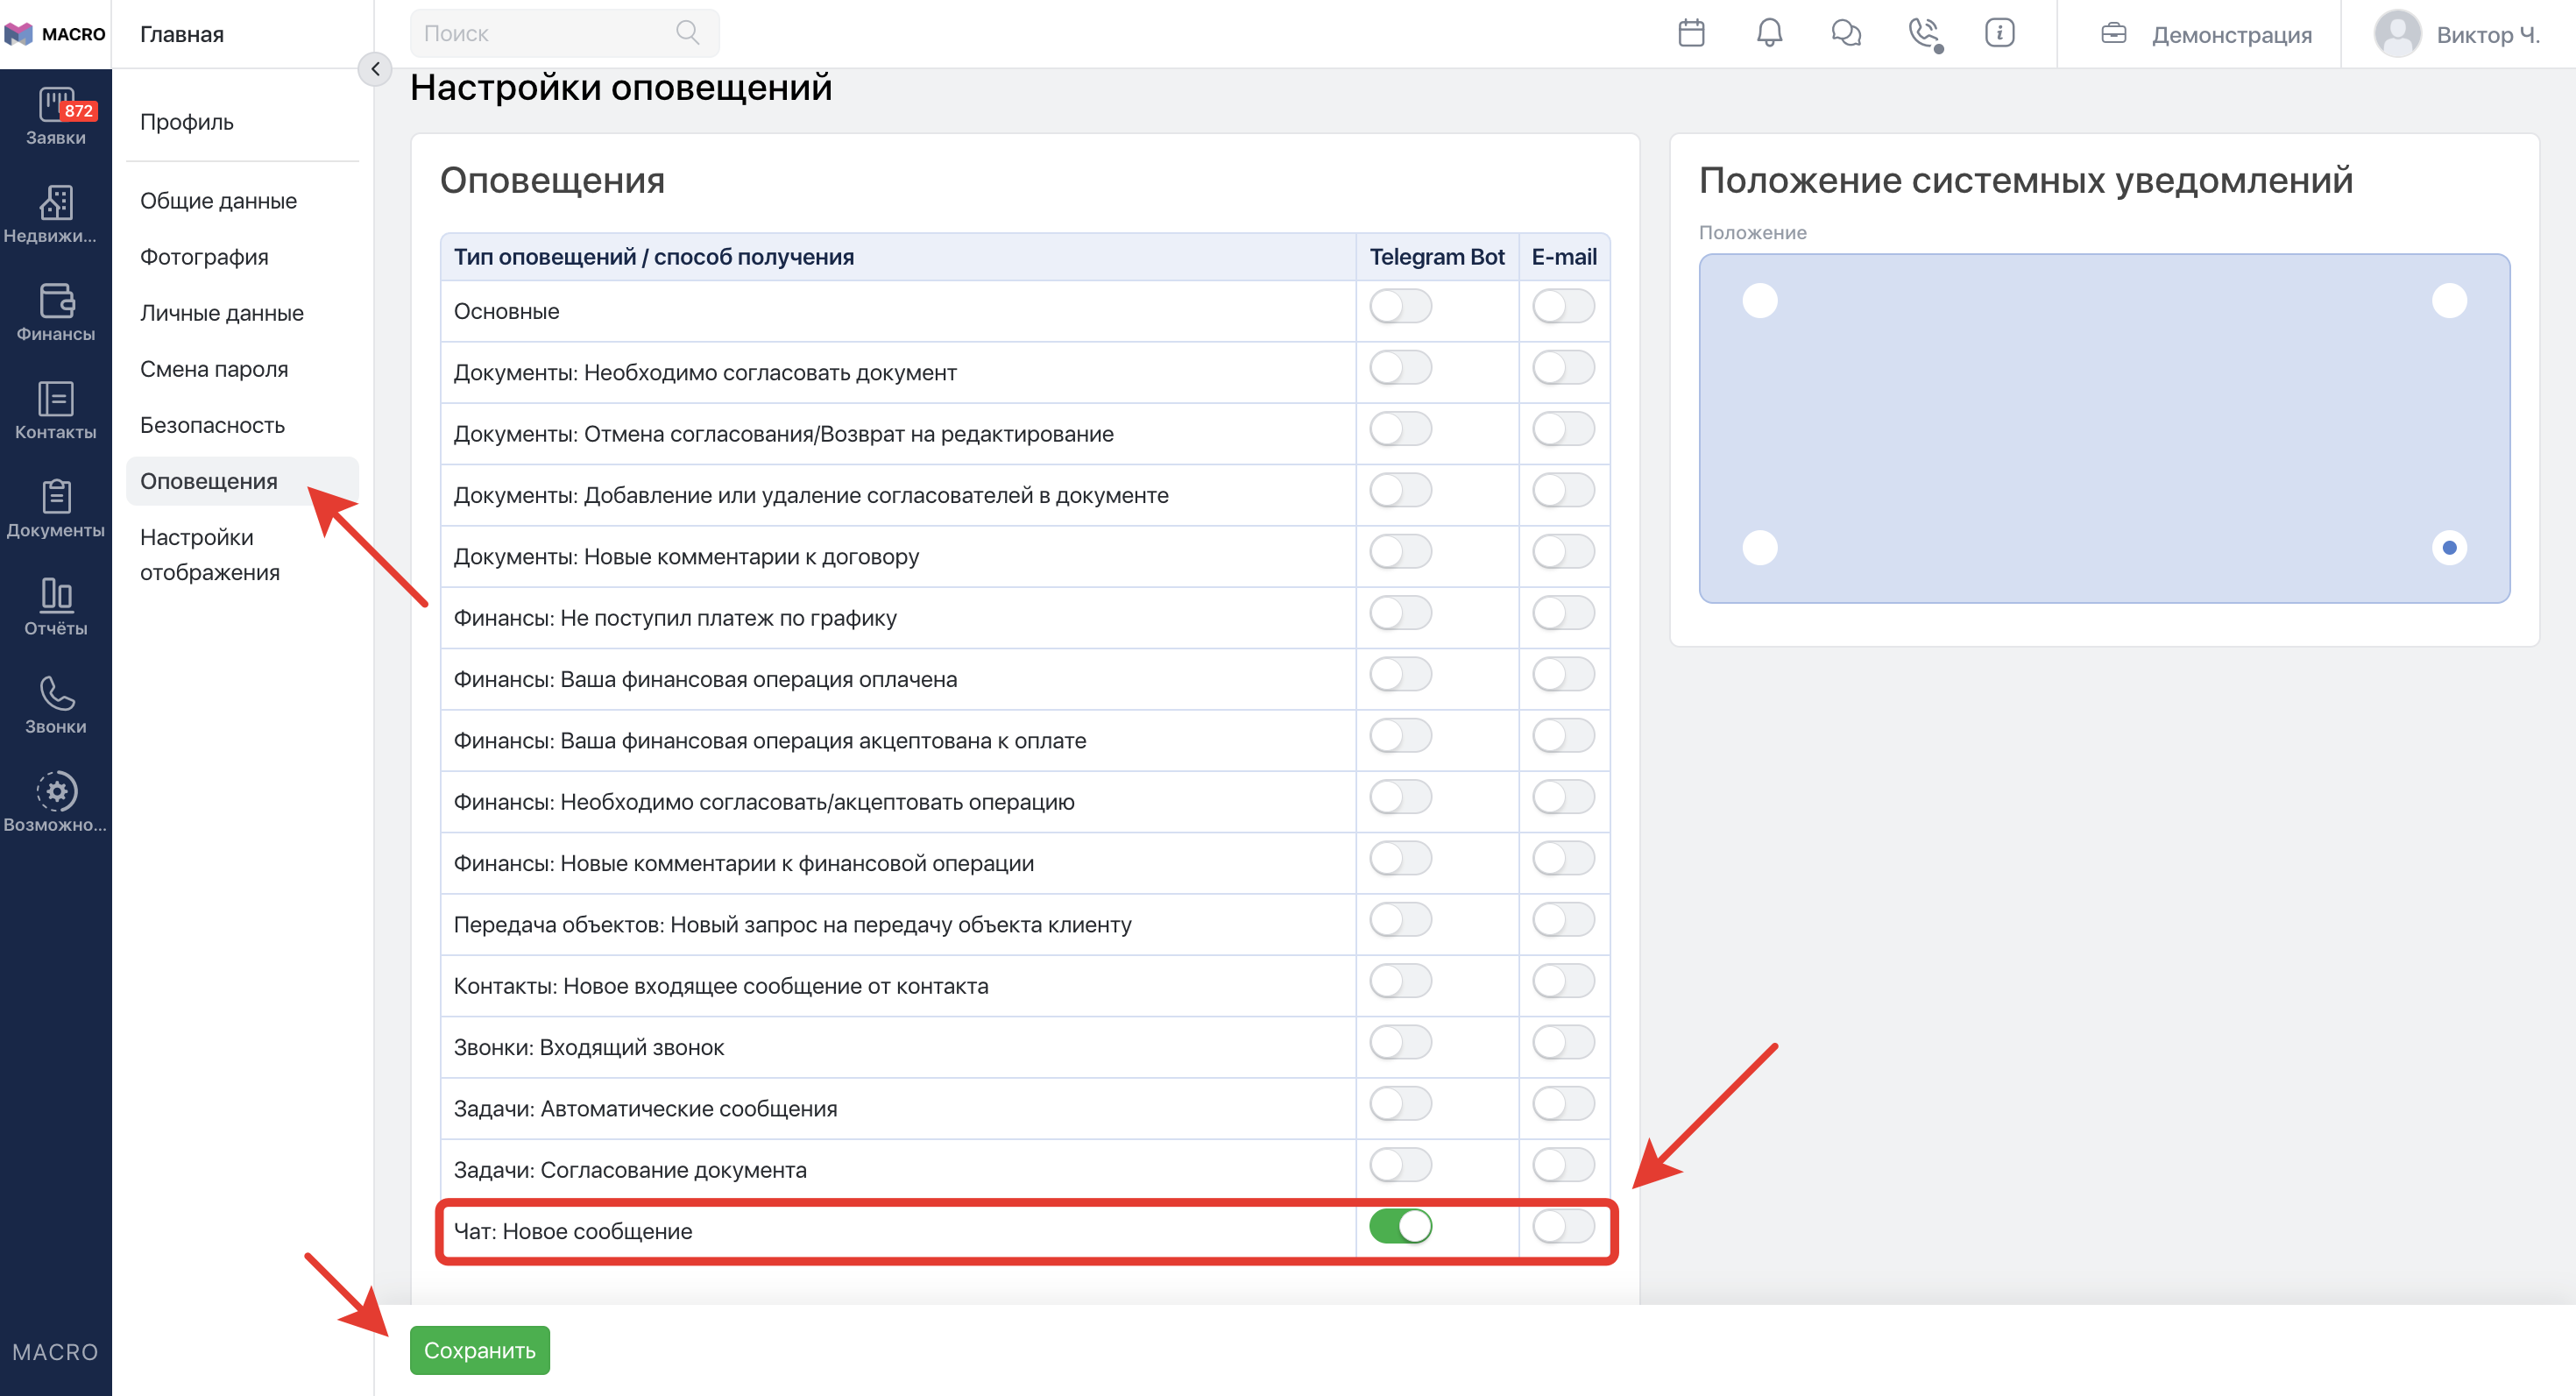Open the calendar icon in header
2576x1396 pixels.
[1691, 34]
